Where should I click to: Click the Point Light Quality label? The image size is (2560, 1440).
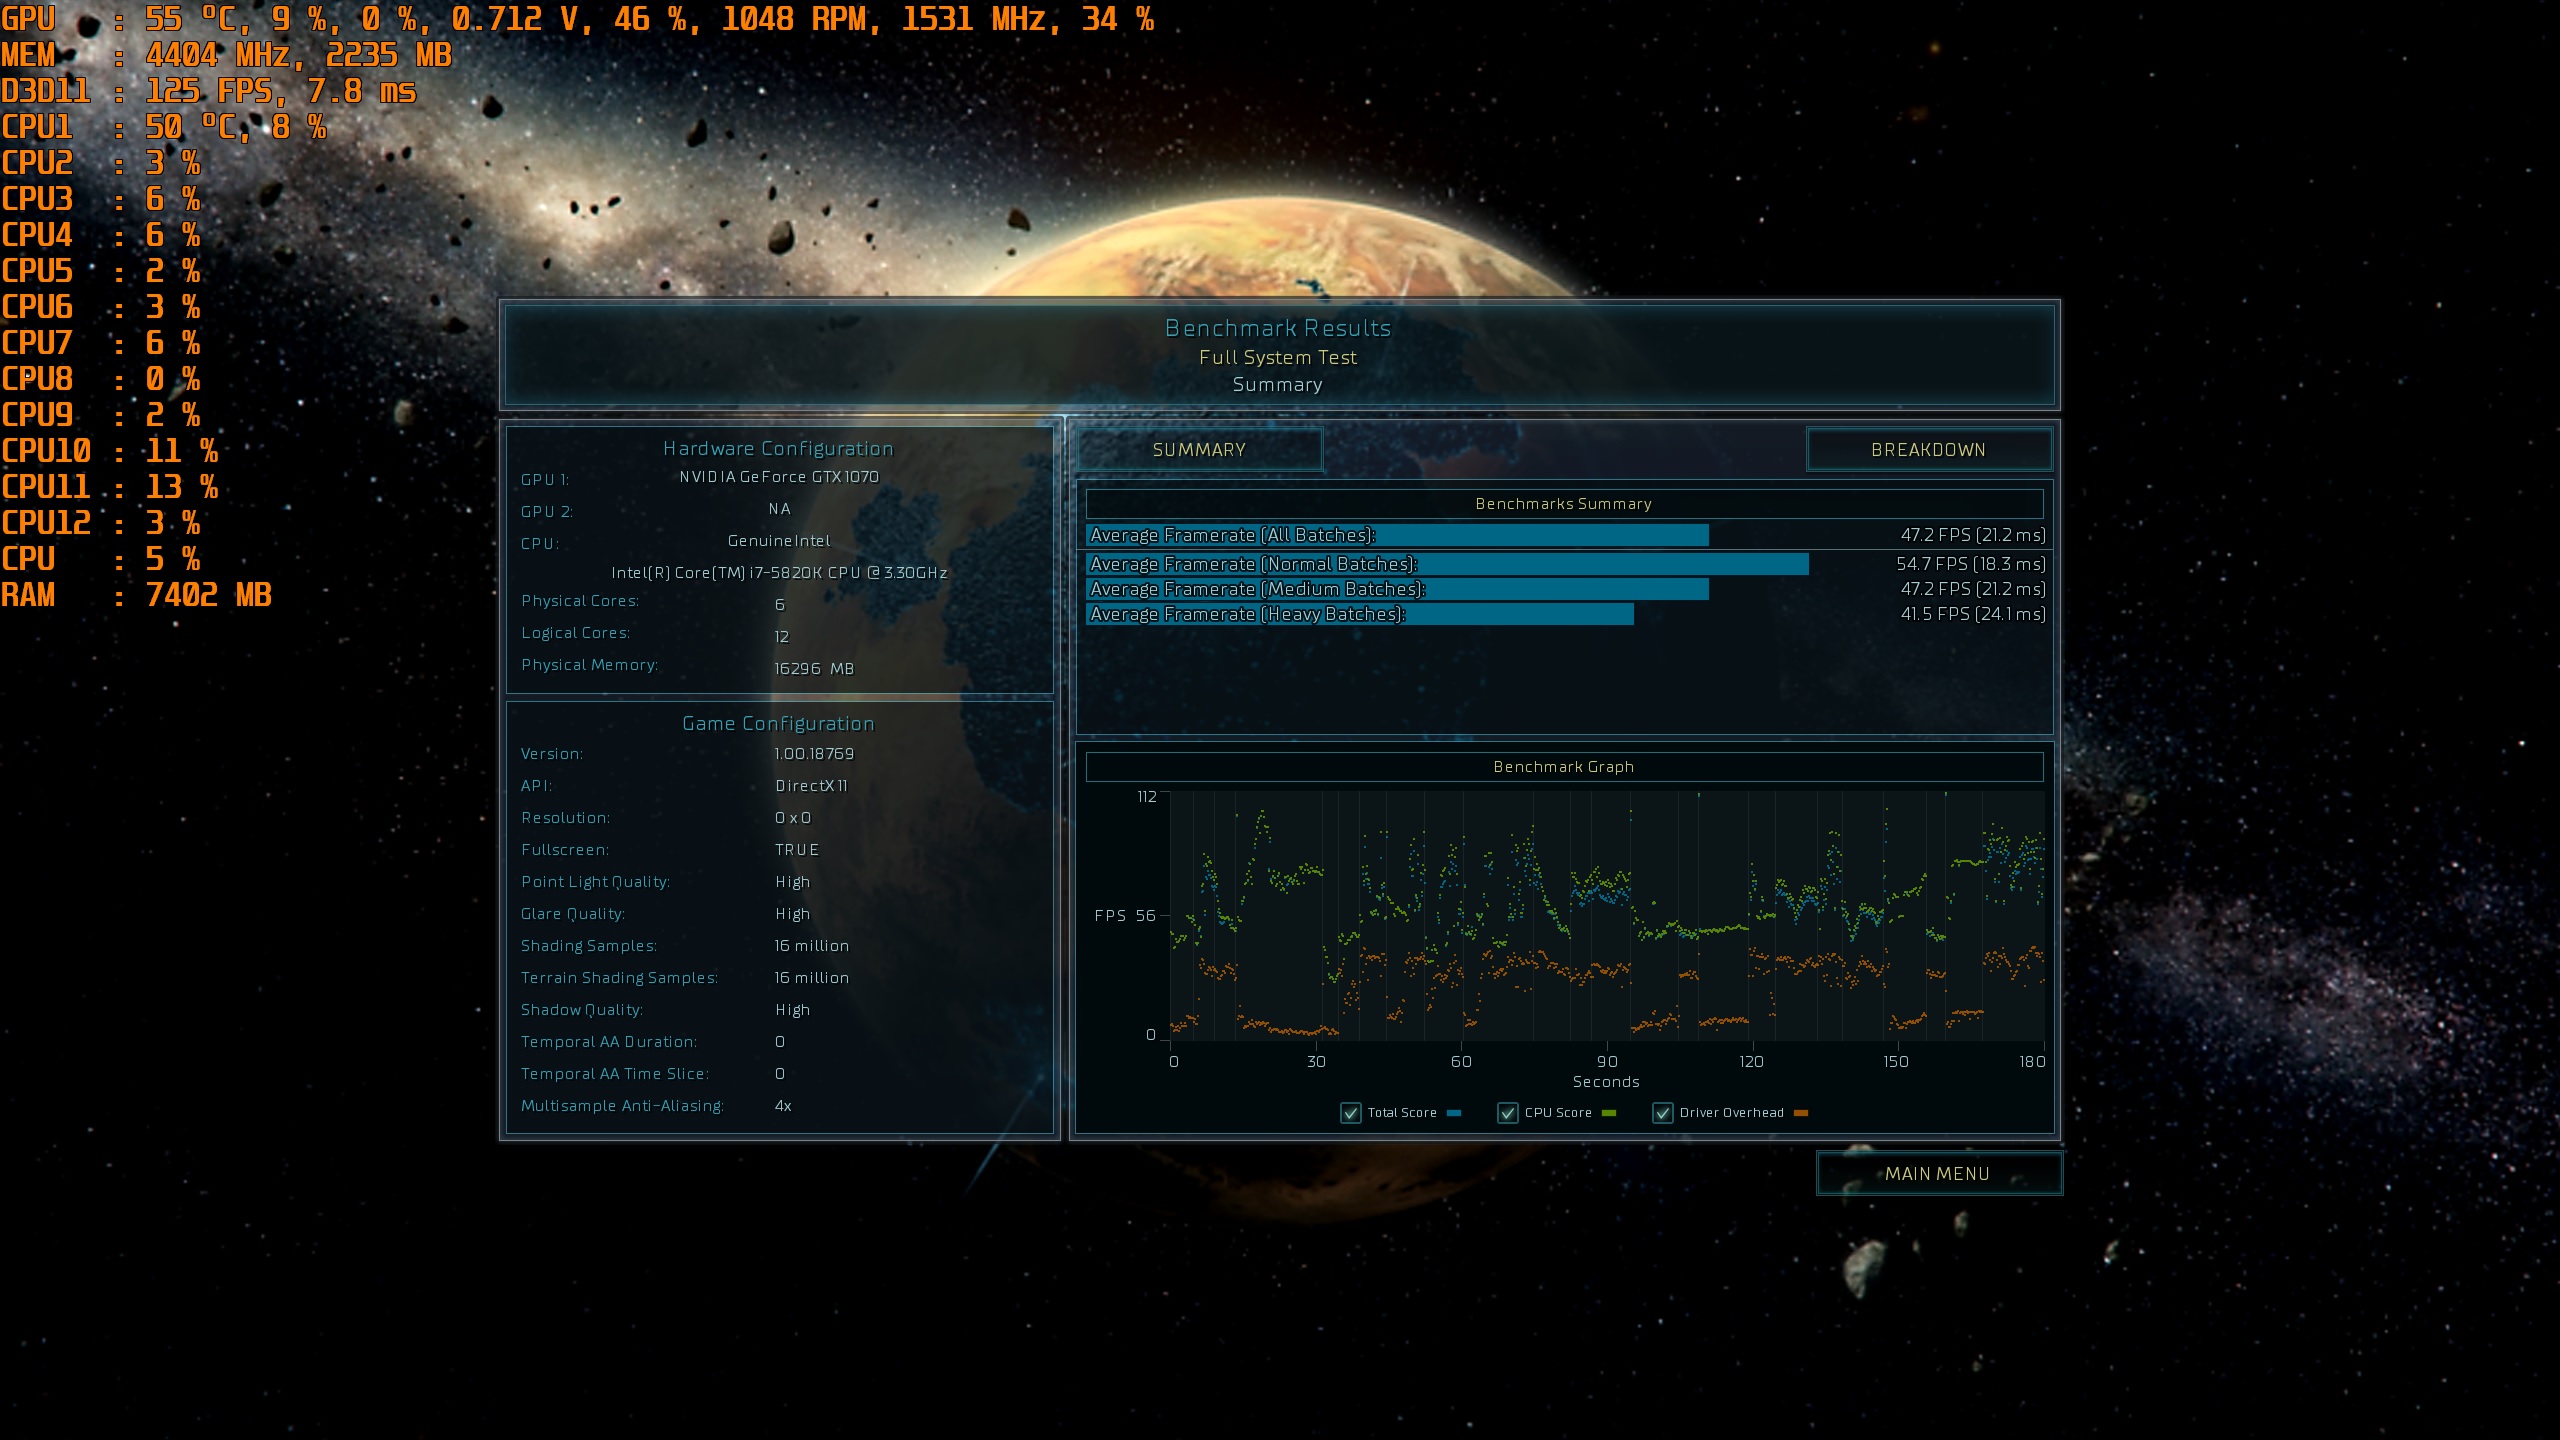pos(595,882)
